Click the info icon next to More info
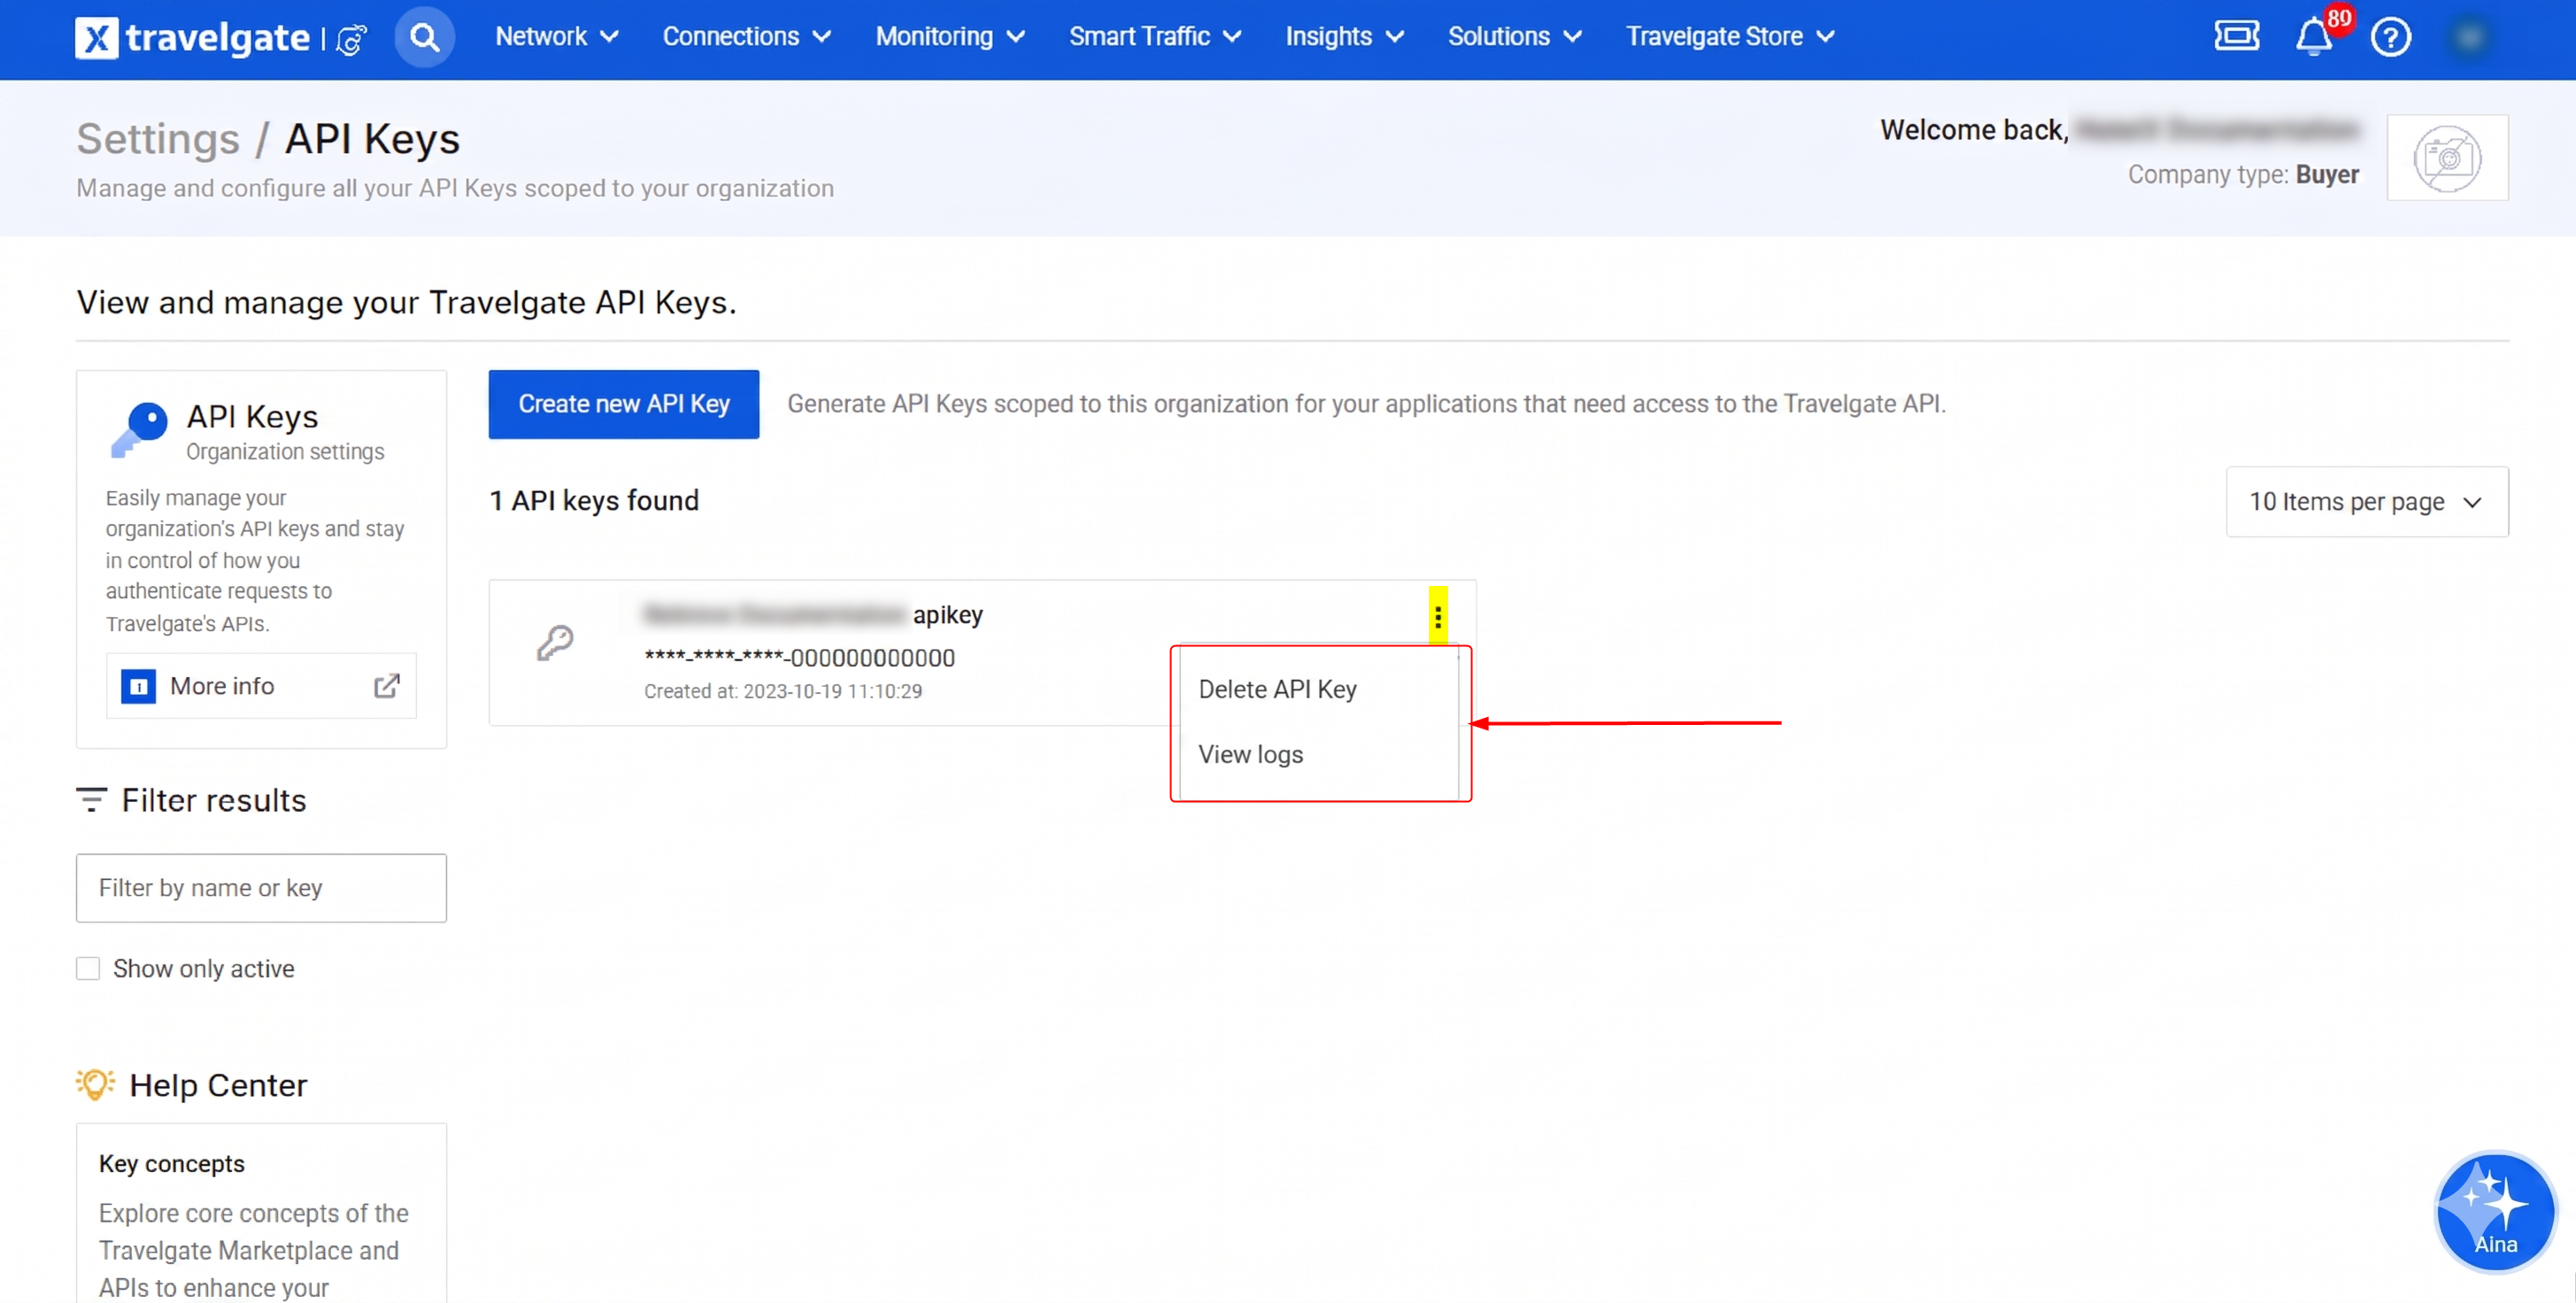 (x=138, y=687)
